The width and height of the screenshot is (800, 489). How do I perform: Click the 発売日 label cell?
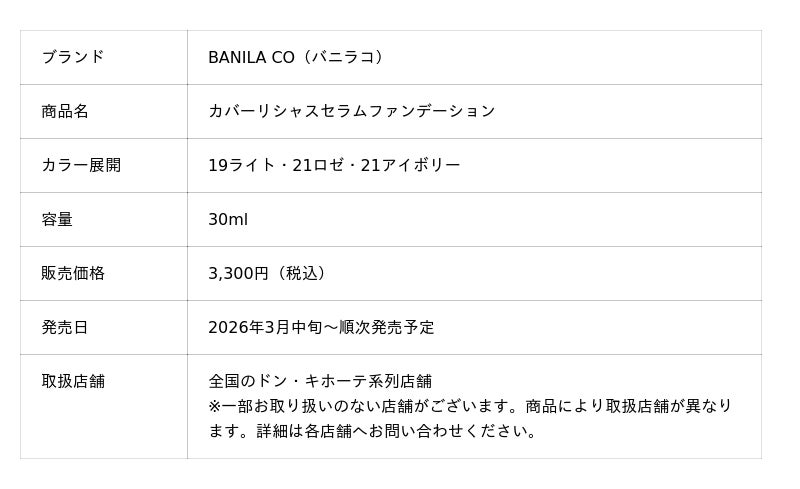point(65,327)
